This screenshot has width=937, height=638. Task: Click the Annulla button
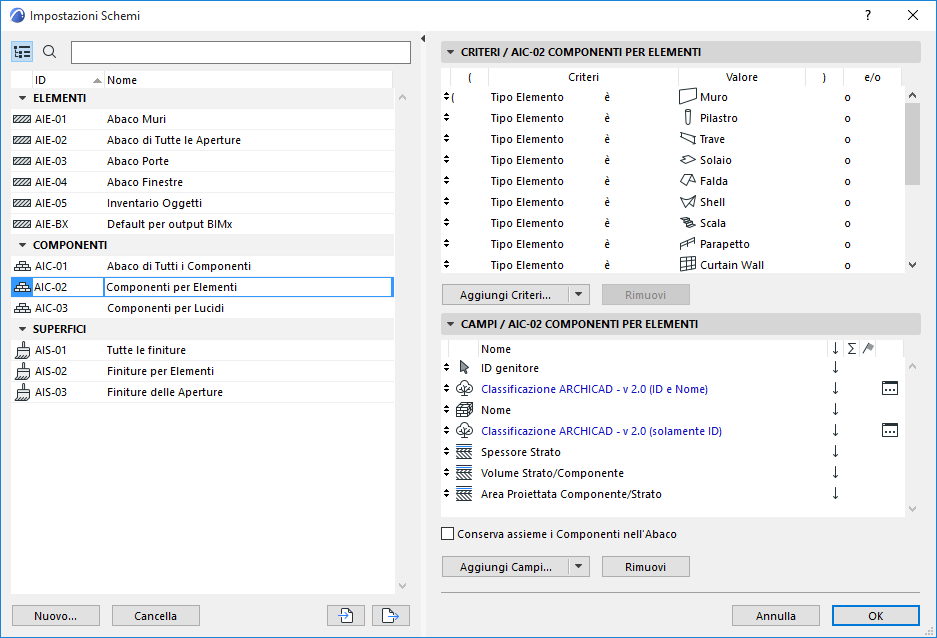pyautogui.click(x=776, y=615)
